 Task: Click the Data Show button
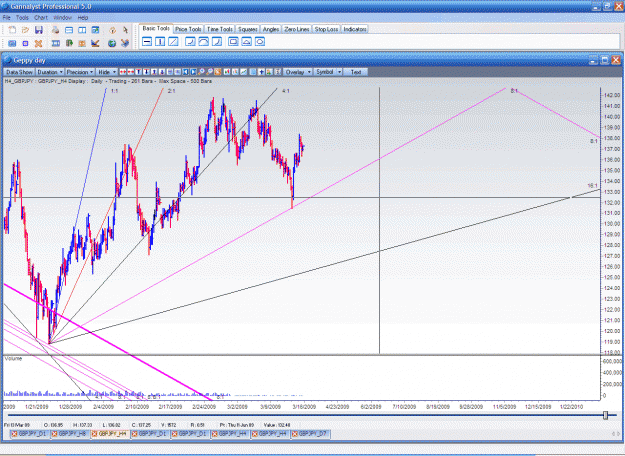coord(19,72)
